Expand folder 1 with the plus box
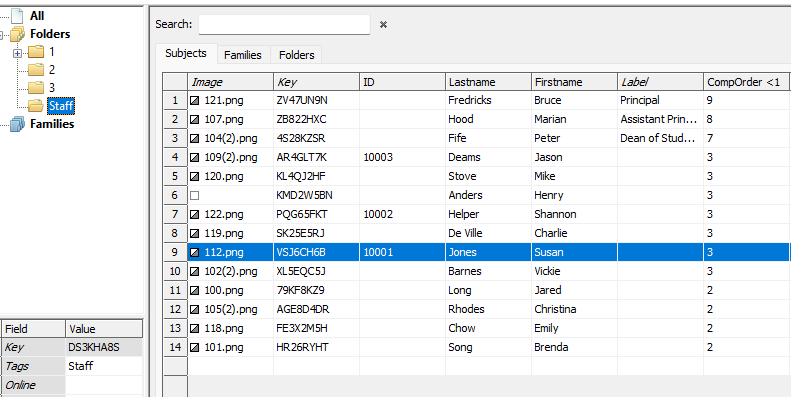 pos(18,52)
